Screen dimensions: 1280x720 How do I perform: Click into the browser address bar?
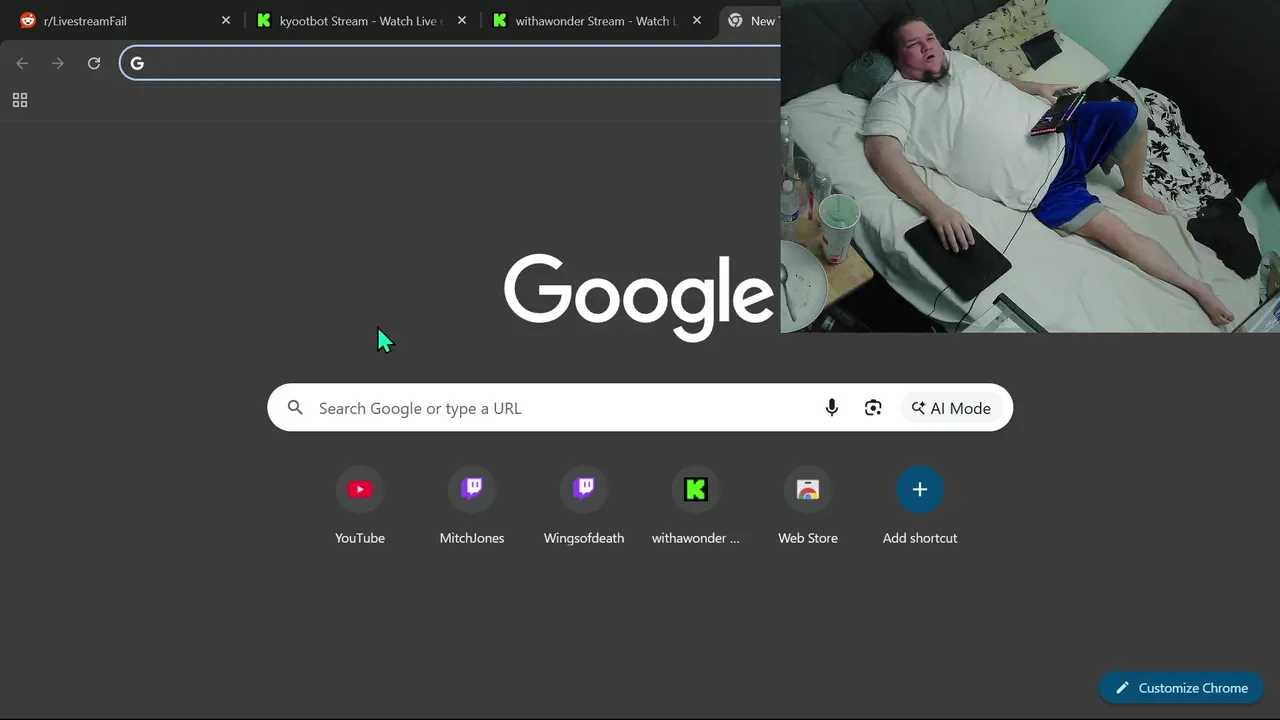coord(452,64)
